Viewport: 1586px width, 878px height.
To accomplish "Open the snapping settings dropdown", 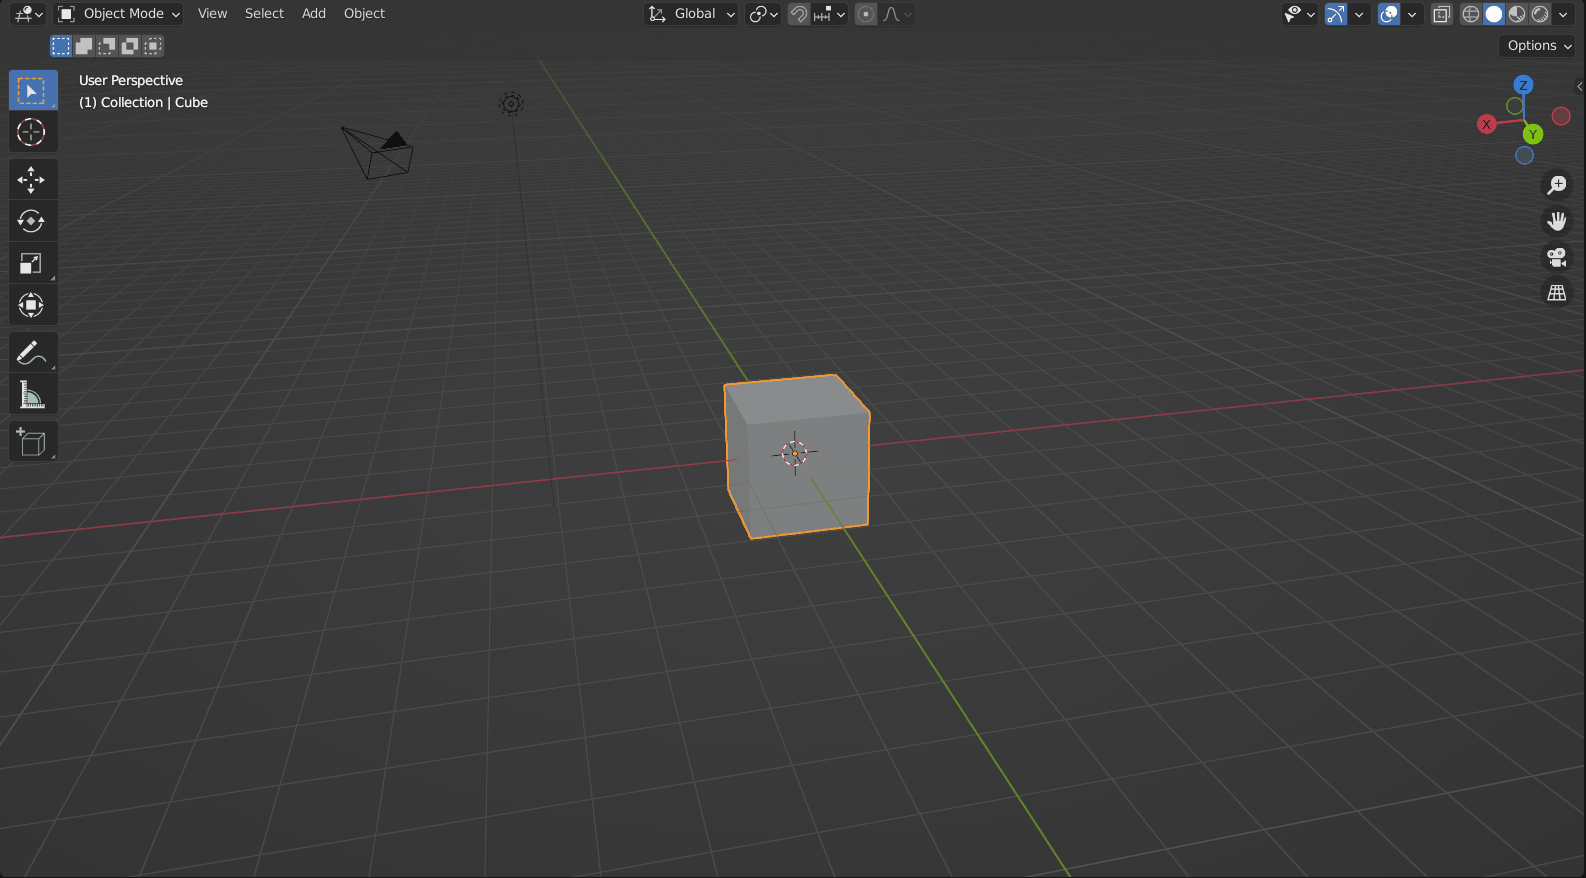I will tap(830, 14).
